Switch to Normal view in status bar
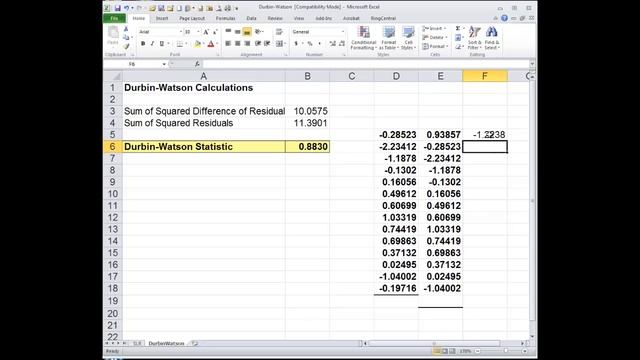Viewport: 640px width, 360px height. coord(437,351)
